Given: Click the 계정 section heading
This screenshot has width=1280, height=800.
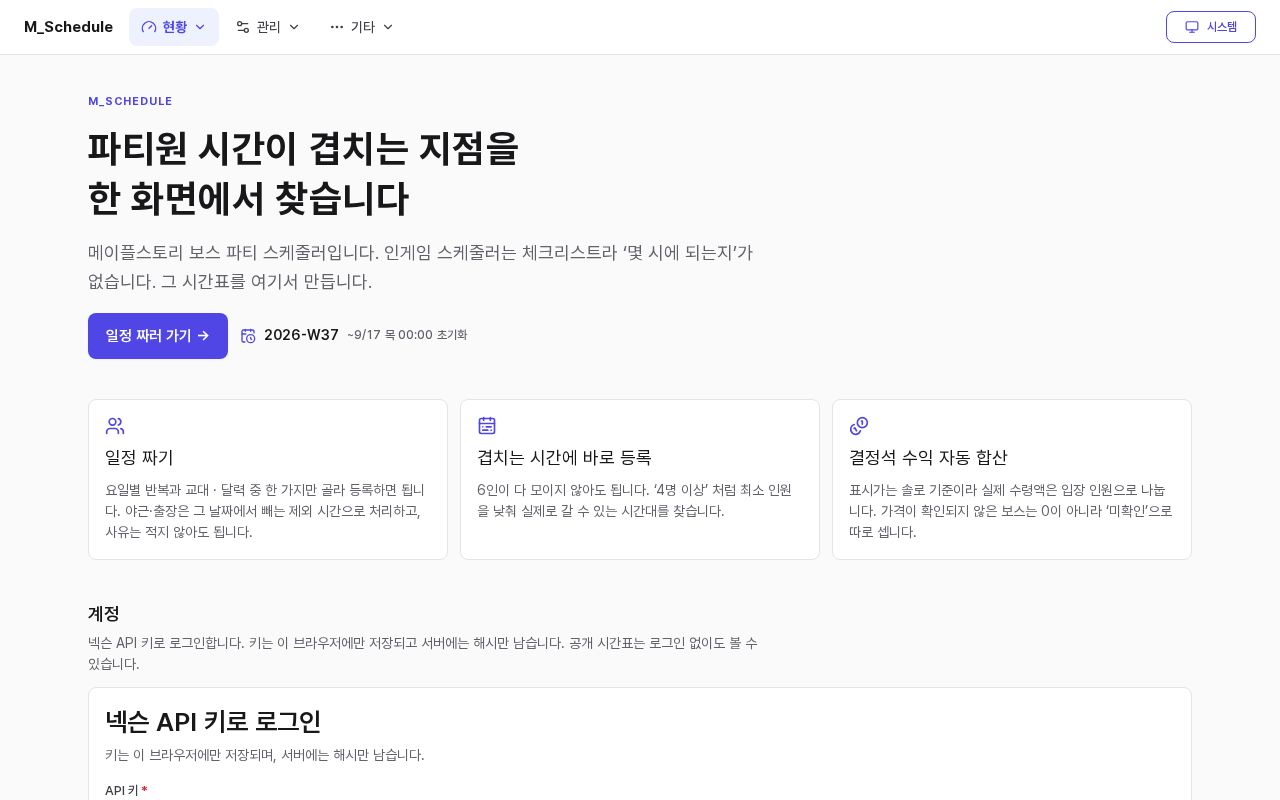Looking at the screenshot, I should tap(104, 614).
